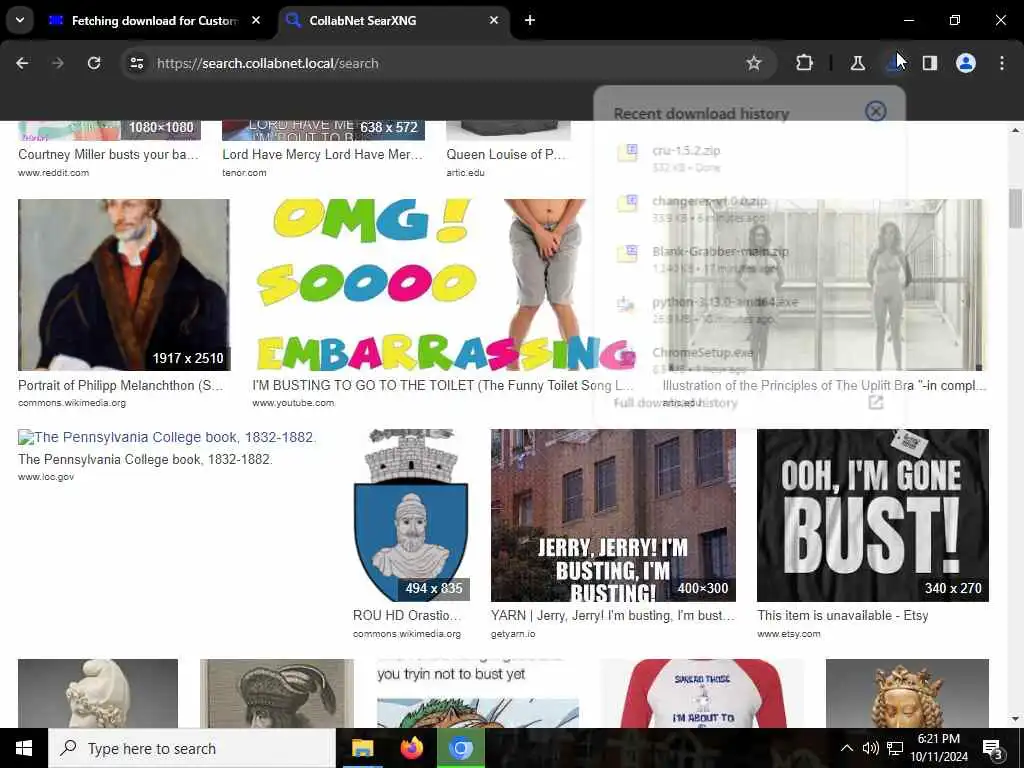Click This item is unavailable - Etsy title
The image size is (1024, 768).
tap(842, 615)
